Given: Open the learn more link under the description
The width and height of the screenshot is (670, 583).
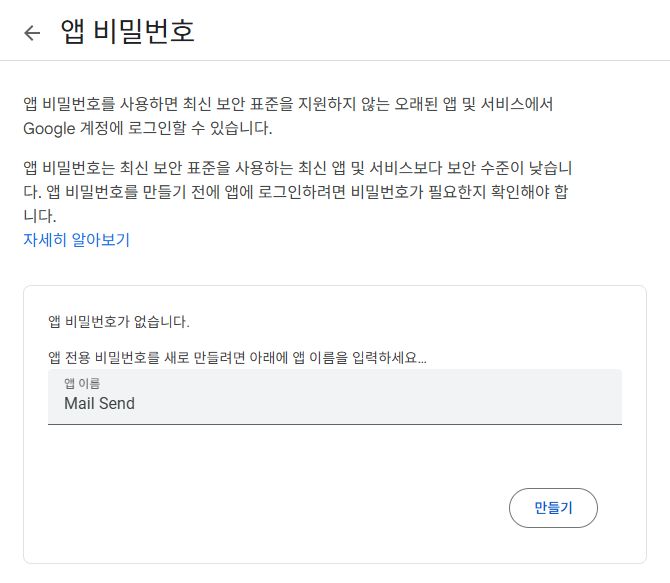Looking at the screenshot, I should (77, 240).
